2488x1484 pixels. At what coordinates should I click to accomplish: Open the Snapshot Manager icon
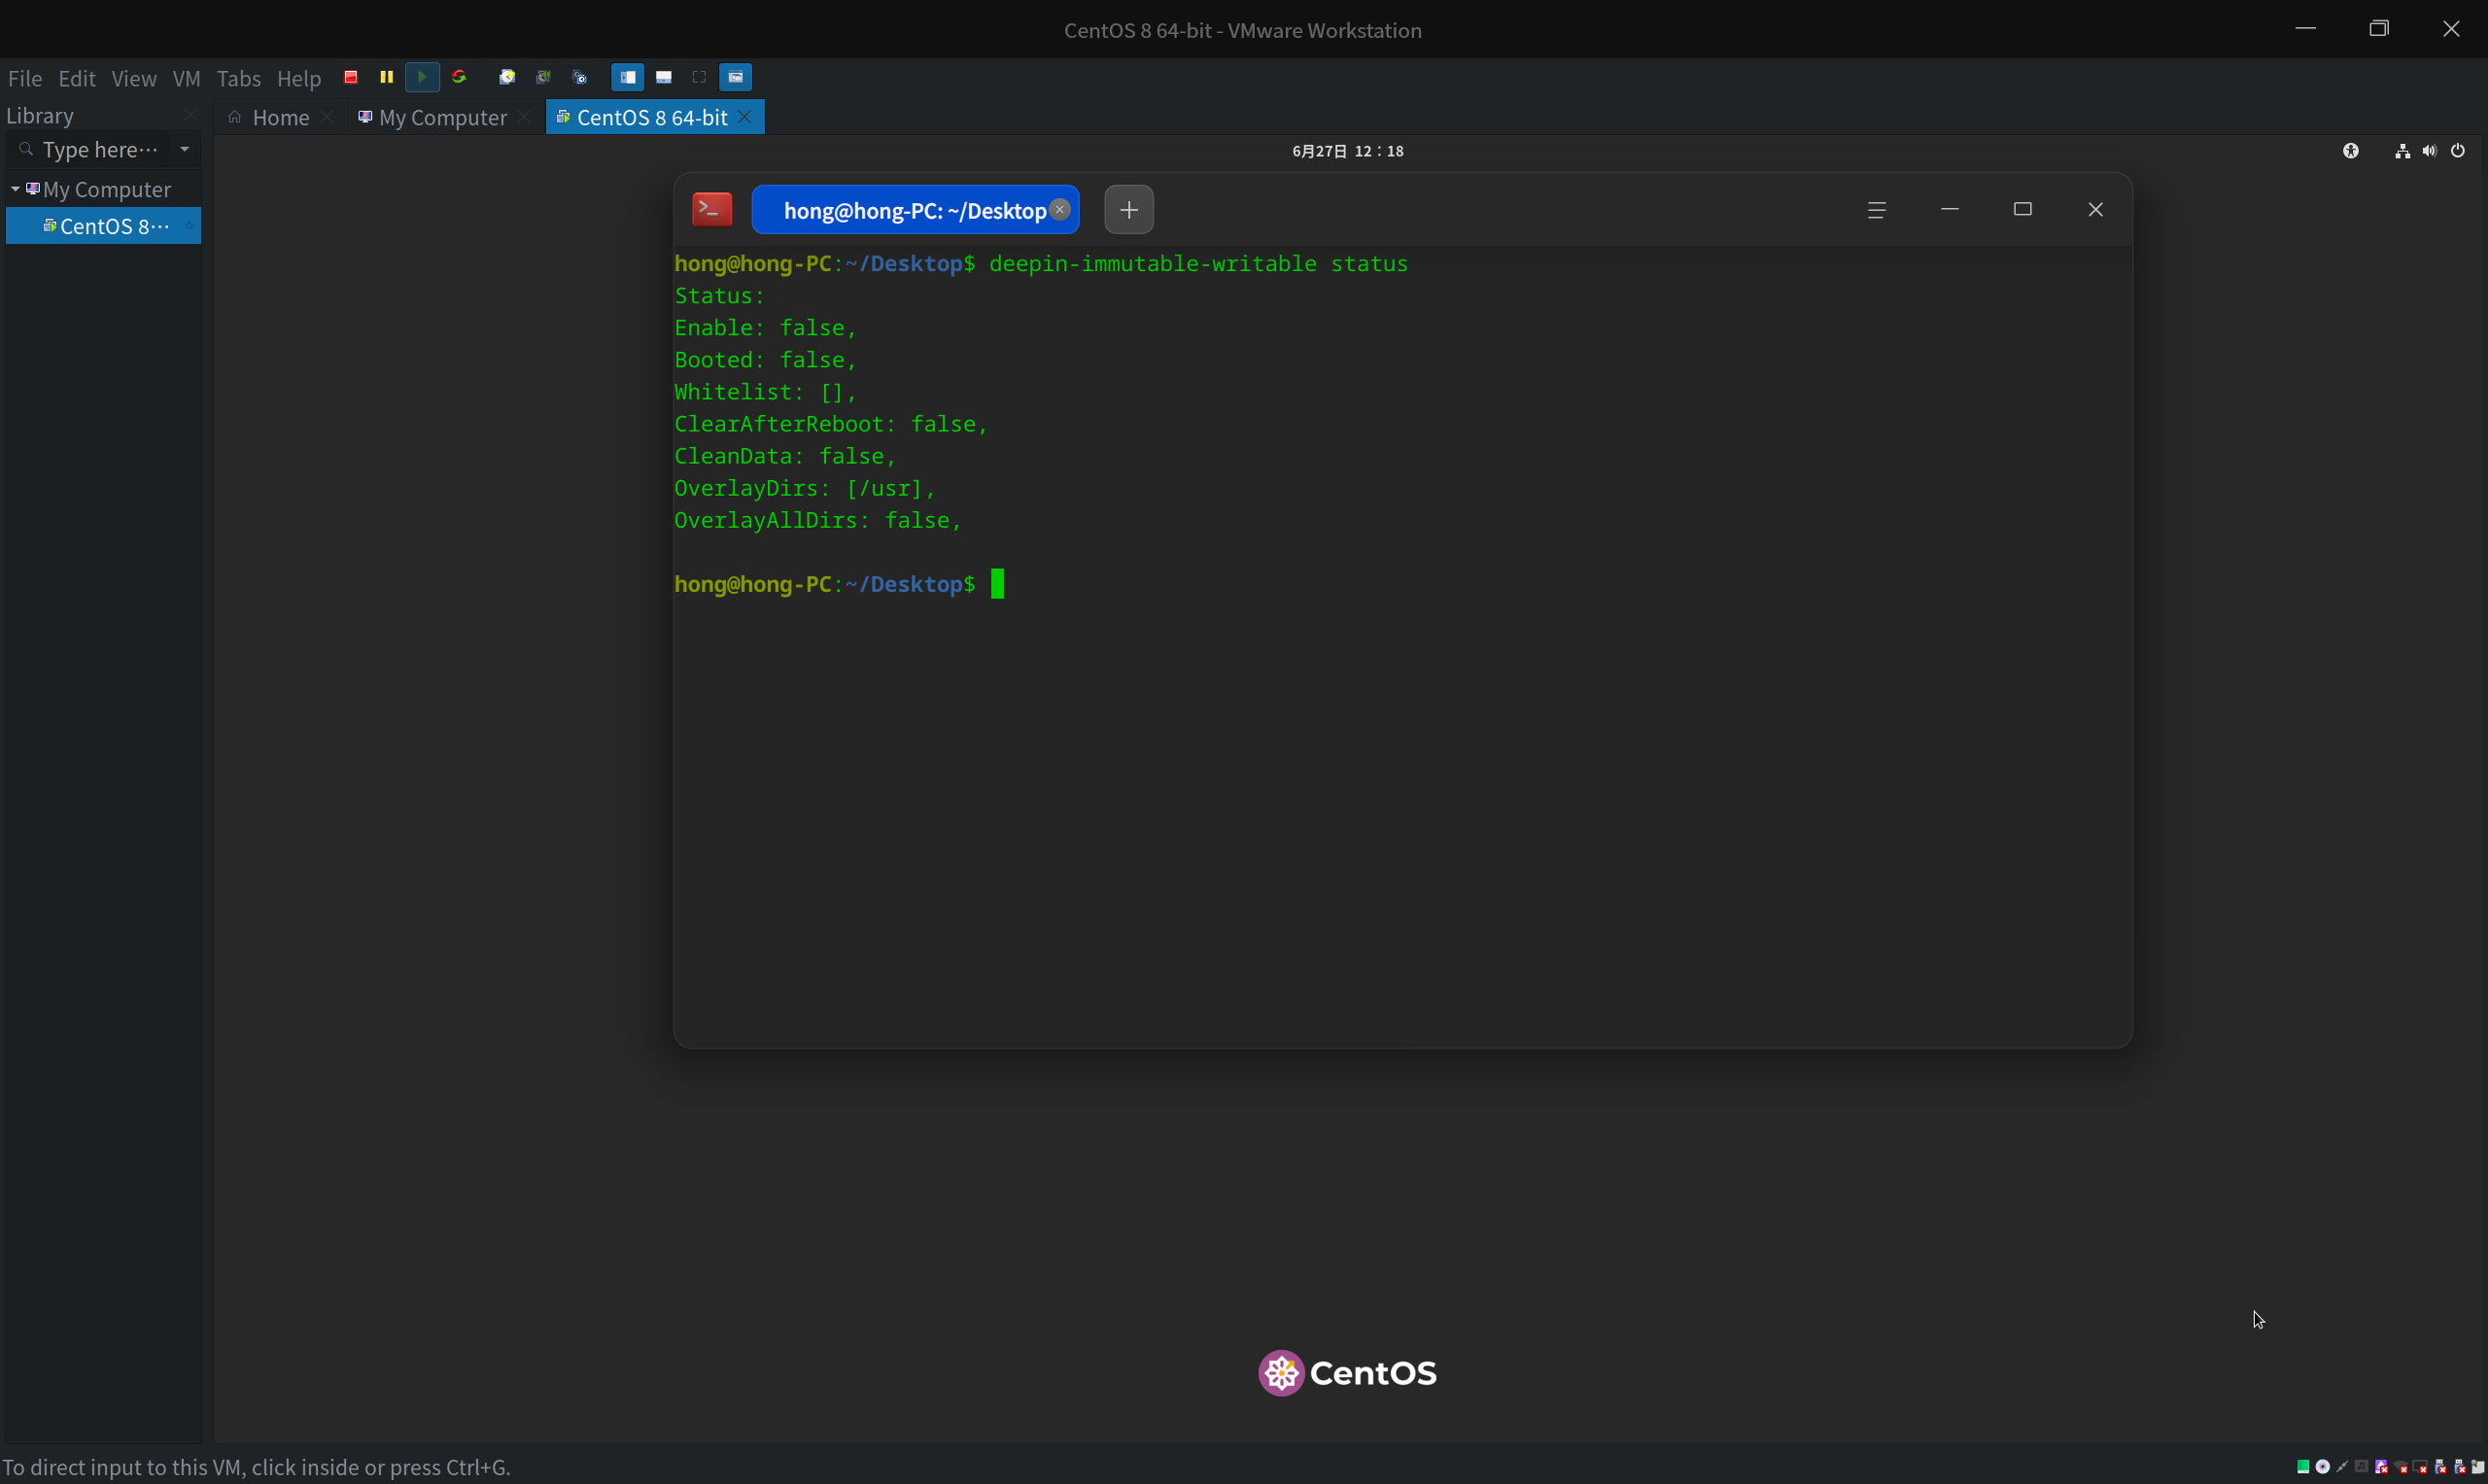click(x=579, y=77)
